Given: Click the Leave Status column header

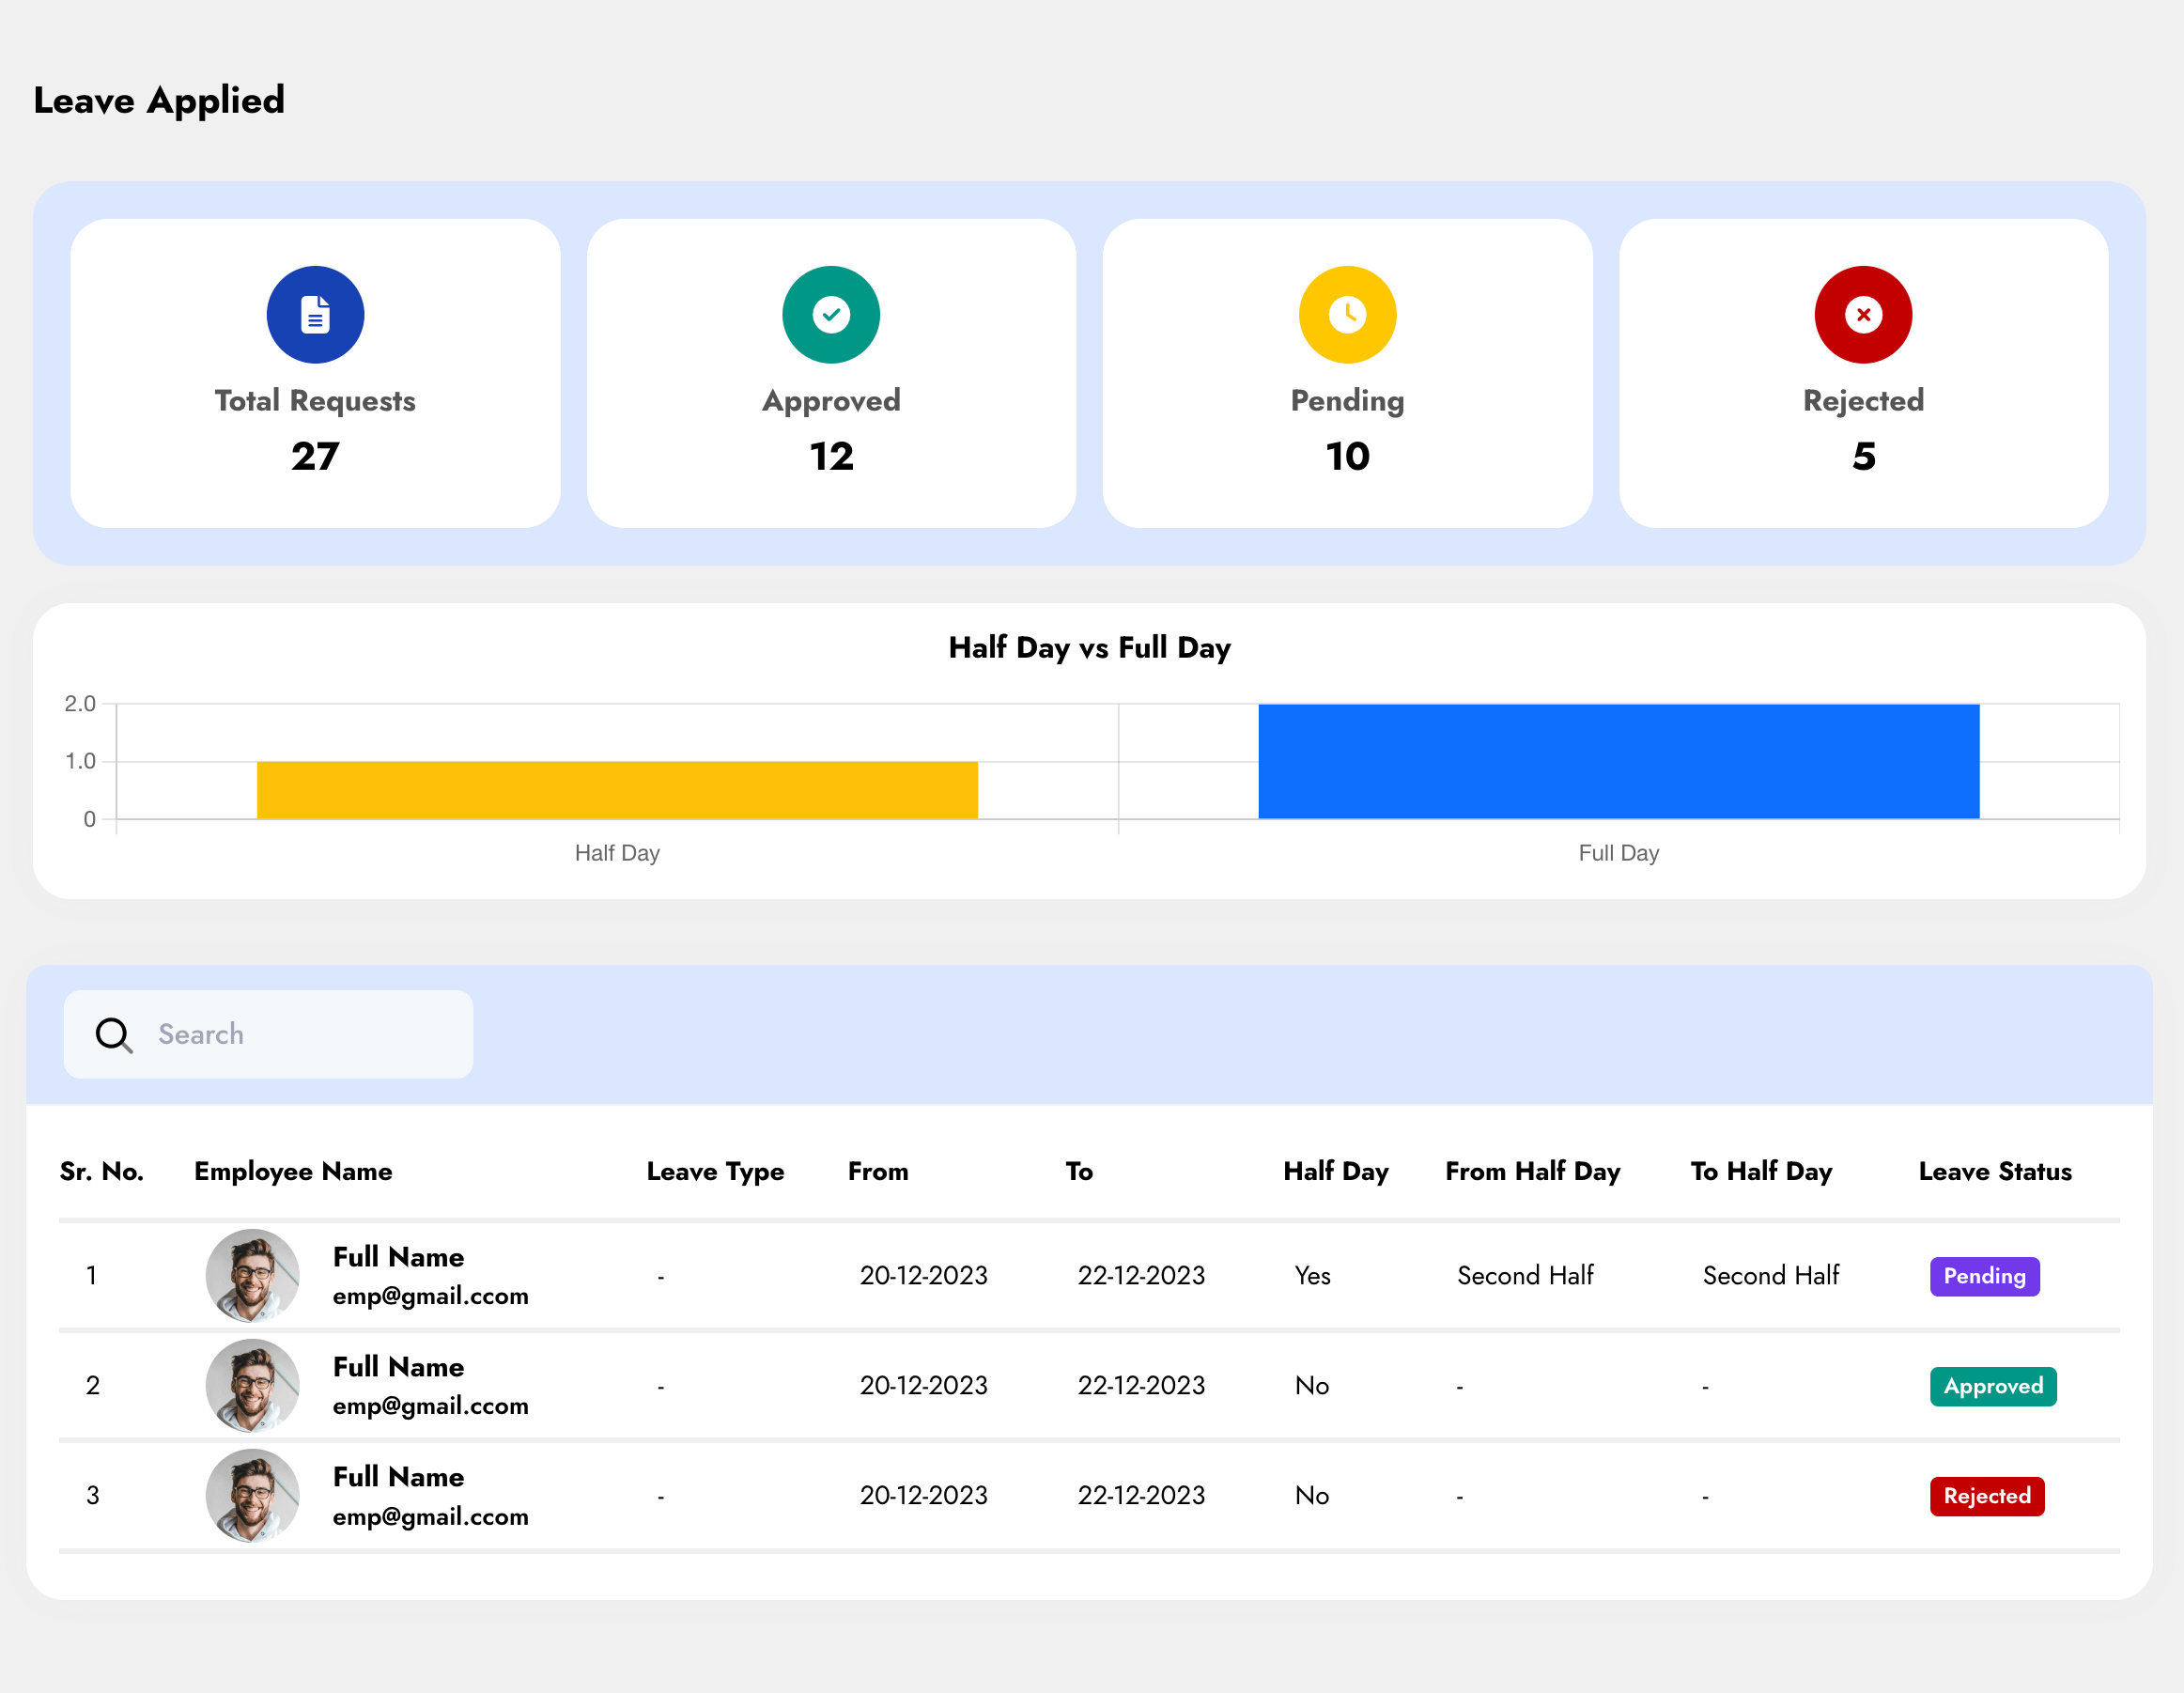Looking at the screenshot, I should pyautogui.click(x=1994, y=1171).
